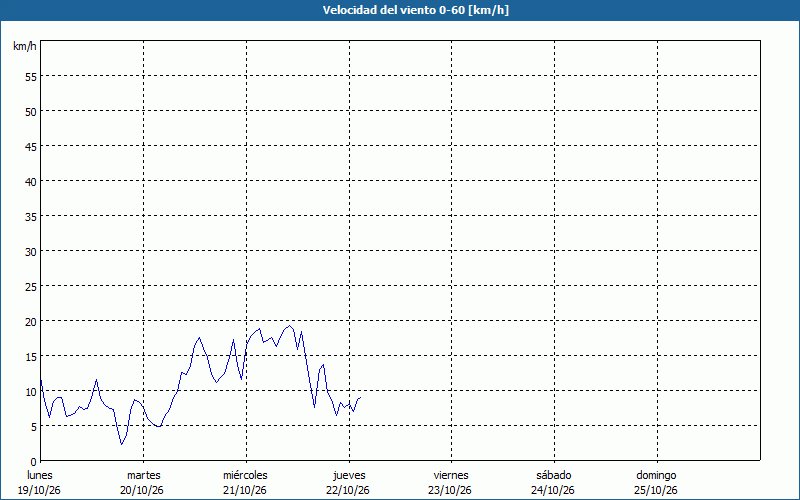Click the '5' y-axis value
The width and height of the screenshot is (800, 500).
pos(34,427)
